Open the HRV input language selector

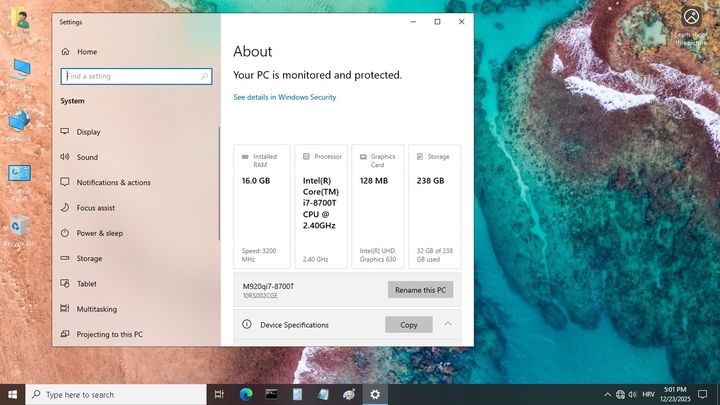point(648,395)
